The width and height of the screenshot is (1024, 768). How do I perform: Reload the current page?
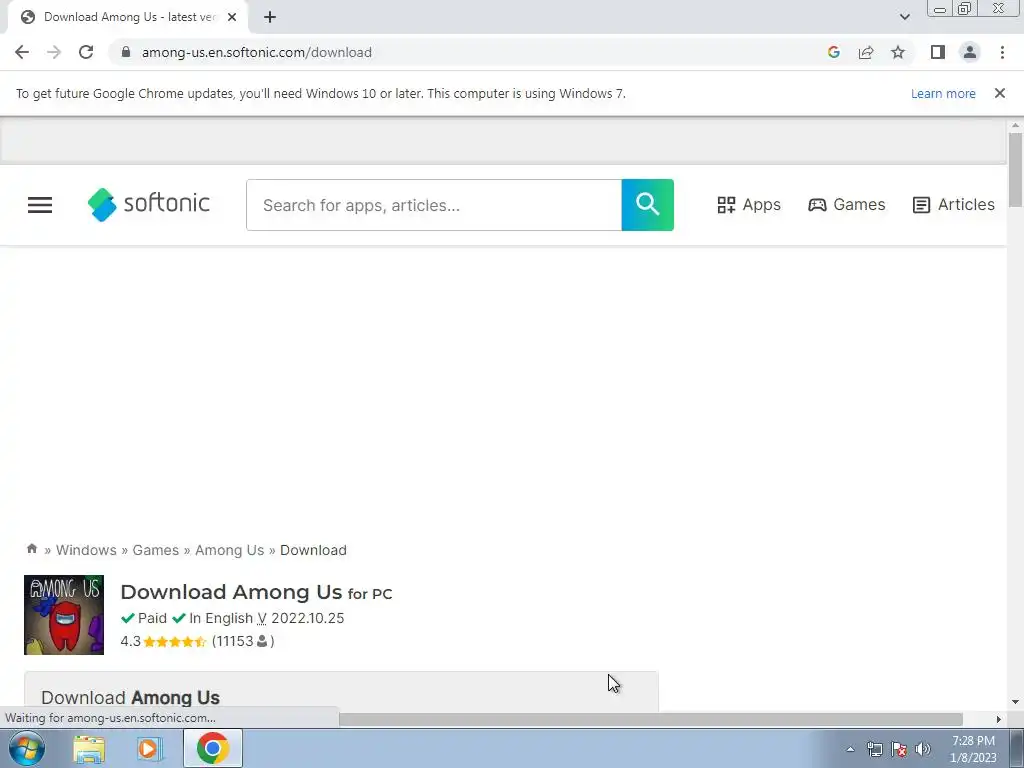86,52
